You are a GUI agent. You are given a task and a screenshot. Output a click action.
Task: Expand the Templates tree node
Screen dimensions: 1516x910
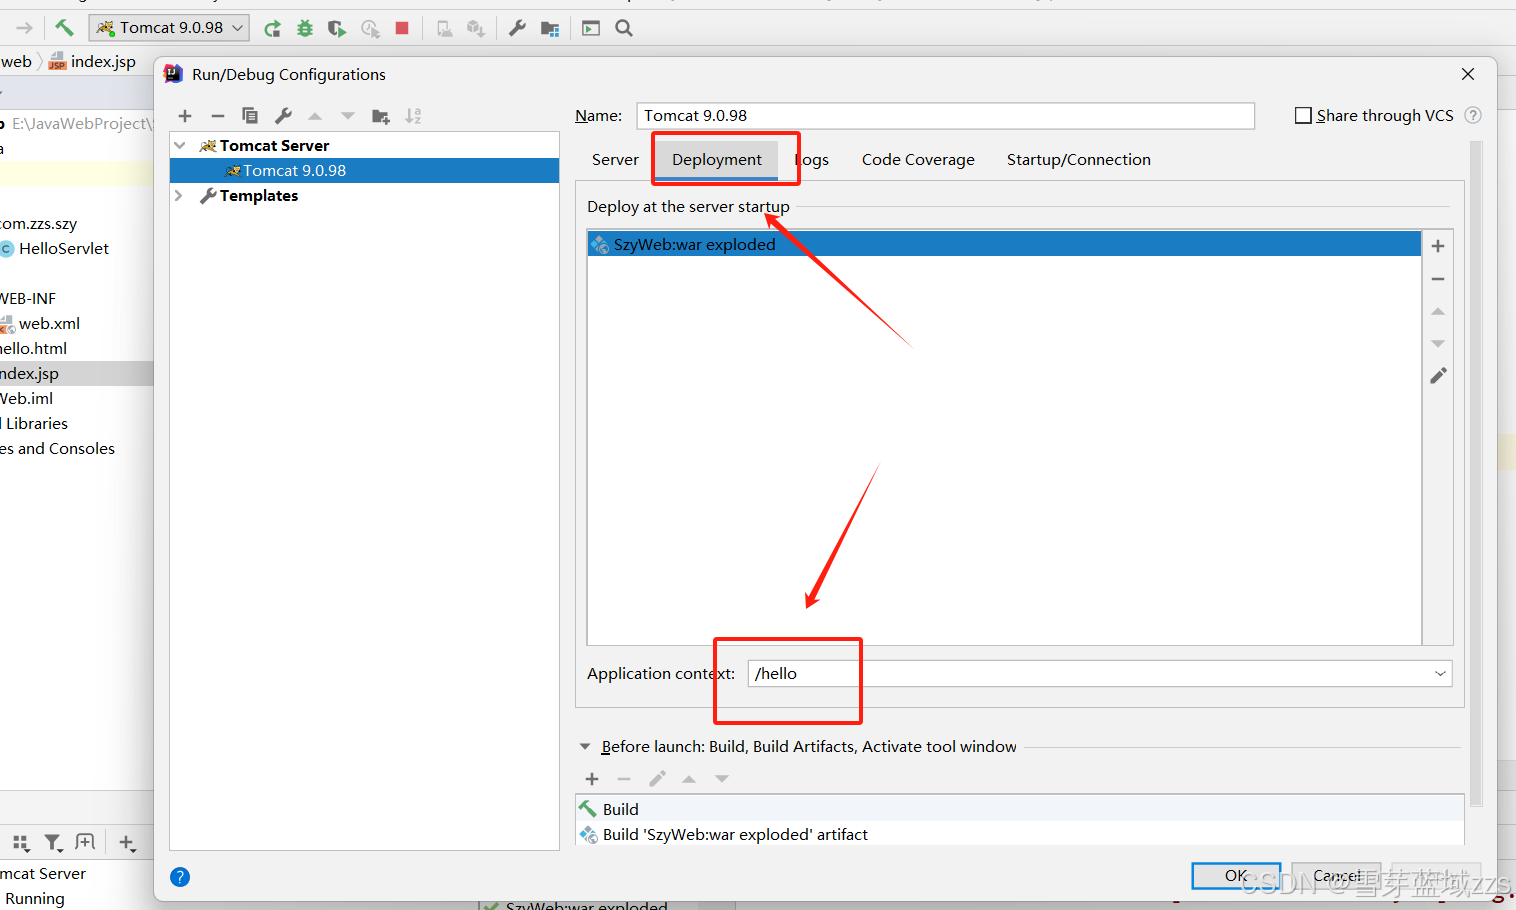point(179,195)
